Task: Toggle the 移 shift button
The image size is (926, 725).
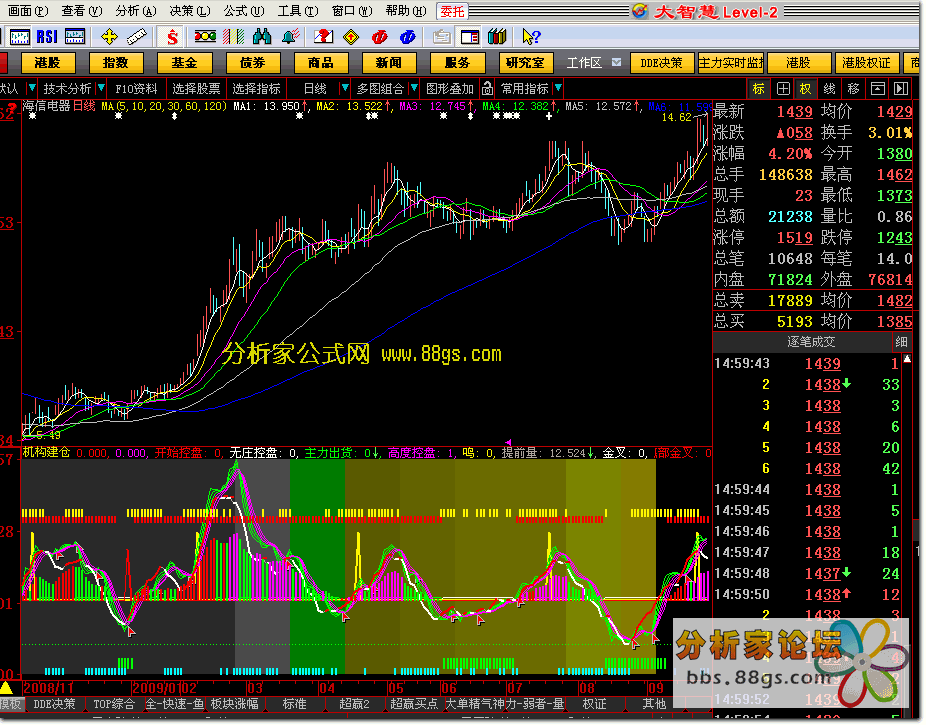Action: [x=853, y=89]
